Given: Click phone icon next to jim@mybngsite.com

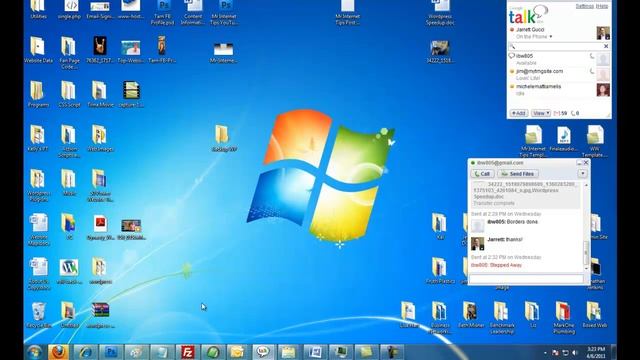Looking at the screenshot, I should tap(591, 71).
